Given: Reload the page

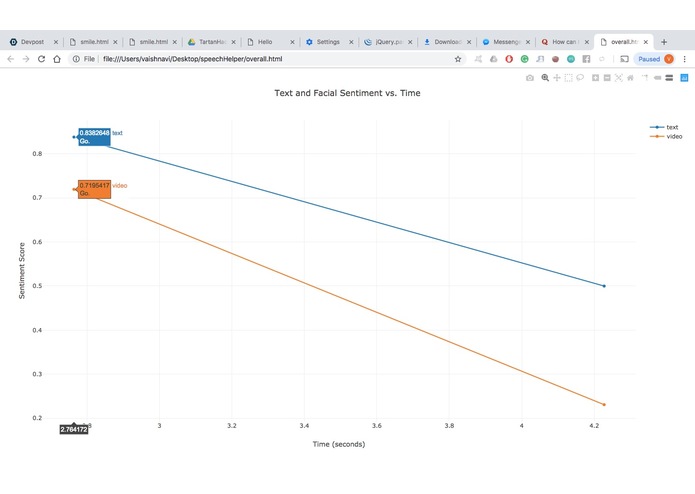Looking at the screenshot, I should [41, 59].
